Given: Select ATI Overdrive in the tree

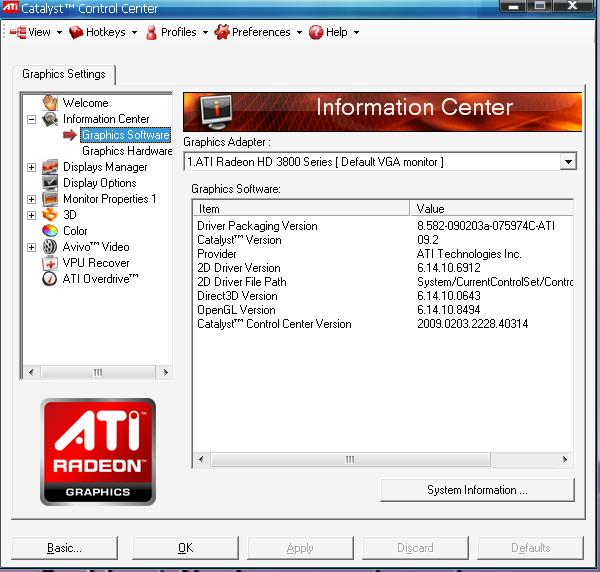Looking at the screenshot, I should (100, 279).
